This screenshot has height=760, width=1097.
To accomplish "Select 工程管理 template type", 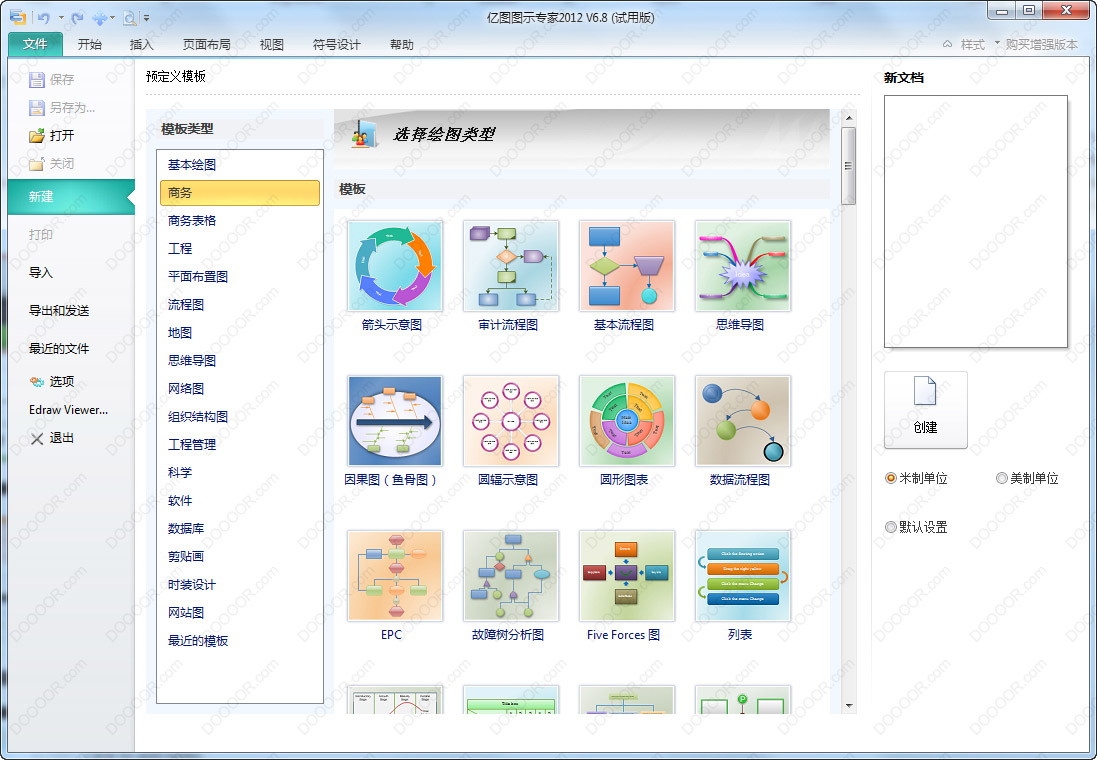I will [192, 444].
